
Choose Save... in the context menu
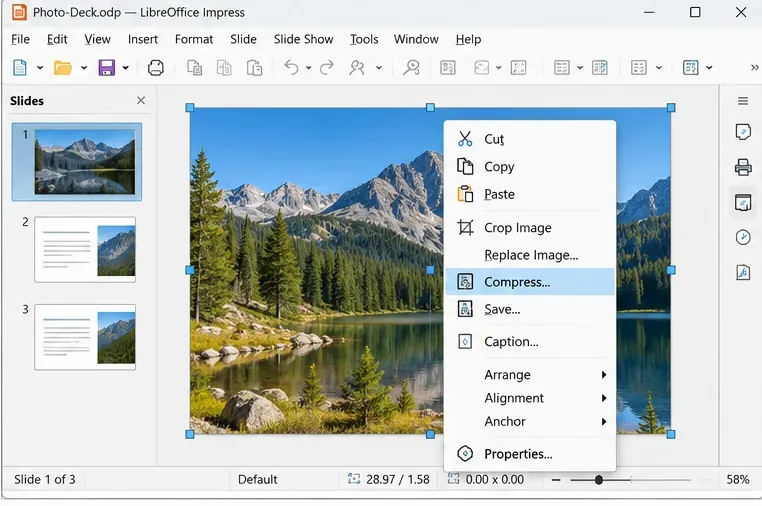530,309
